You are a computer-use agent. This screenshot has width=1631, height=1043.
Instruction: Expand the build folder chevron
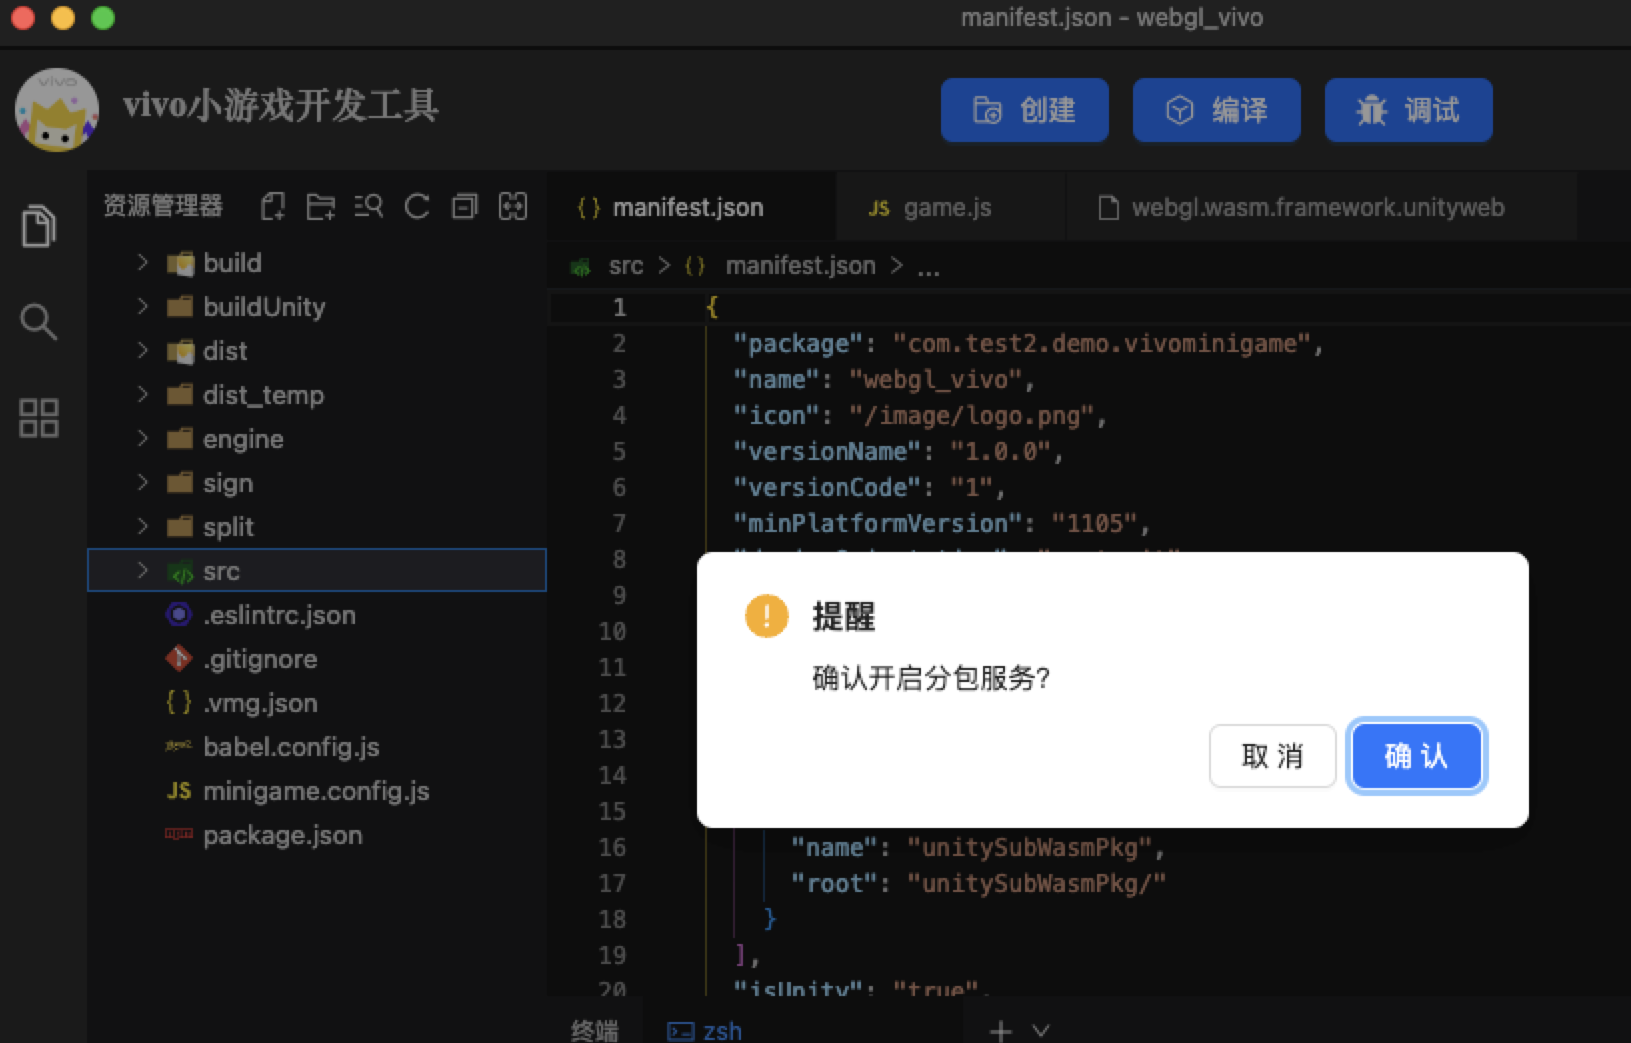pyautogui.click(x=142, y=262)
